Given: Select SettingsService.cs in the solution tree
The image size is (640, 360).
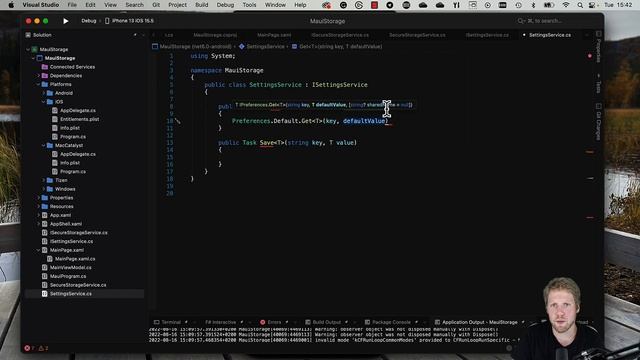Looking at the screenshot, I should tap(70, 293).
